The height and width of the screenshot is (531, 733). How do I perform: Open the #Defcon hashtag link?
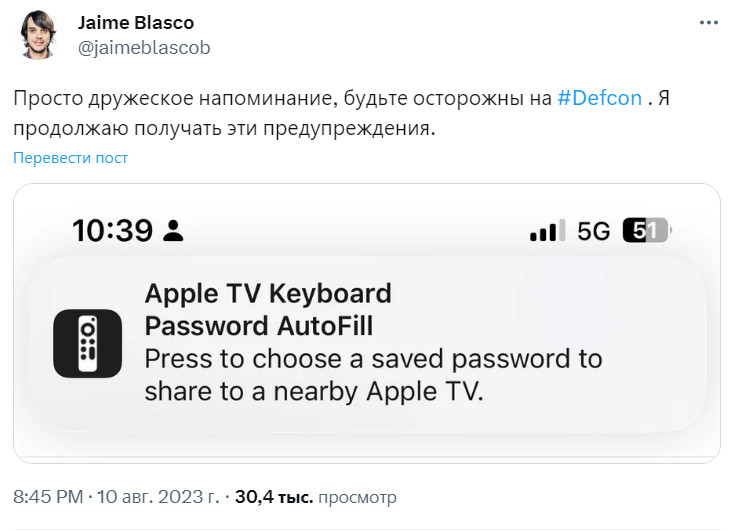(599, 98)
